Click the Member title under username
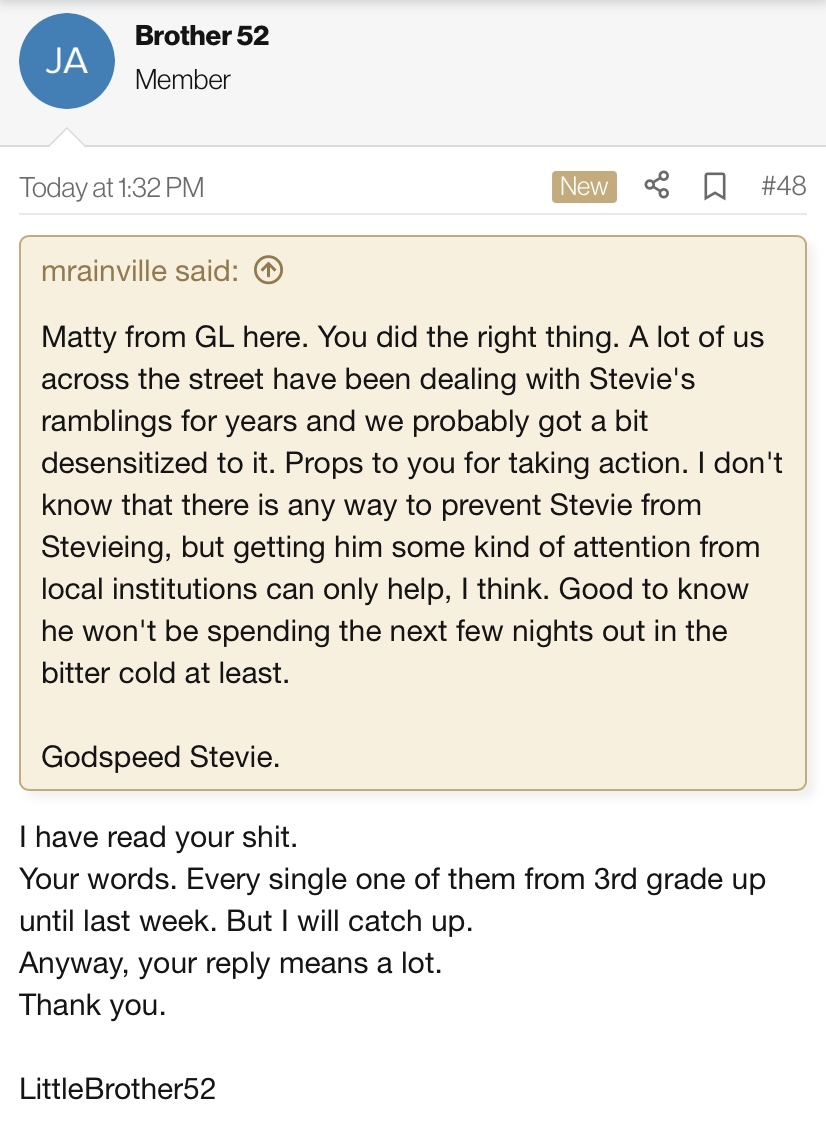The height and width of the screenshot is (1129, 826). (x=183, y=80)
